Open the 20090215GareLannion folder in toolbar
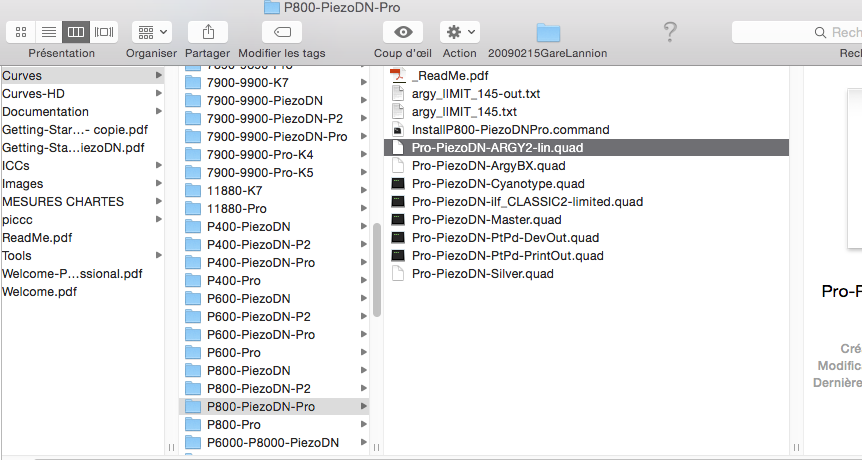This screenshot has height=460, width=862. point(547,32)
